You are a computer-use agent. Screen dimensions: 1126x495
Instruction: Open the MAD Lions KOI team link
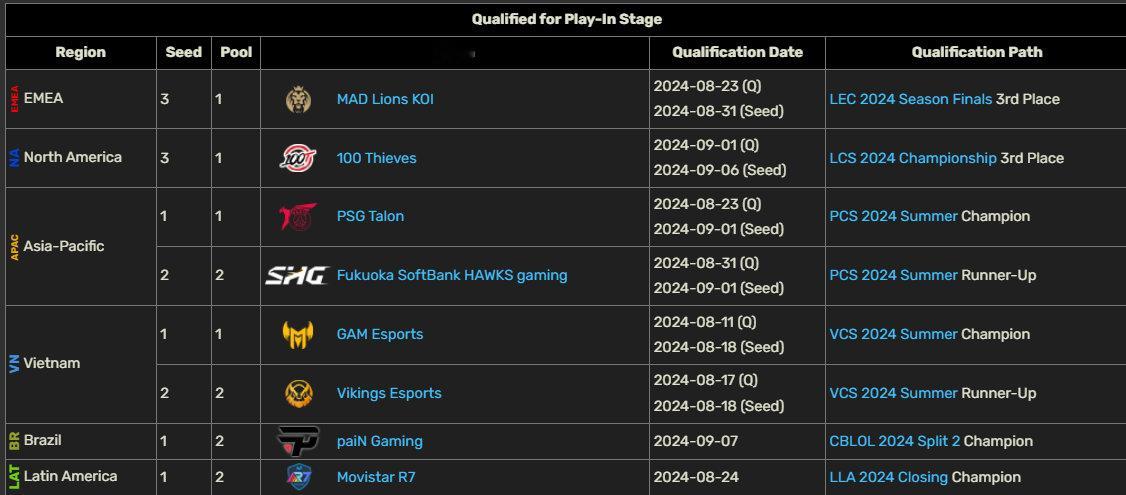pyautogui.click(x=385, y=99)
